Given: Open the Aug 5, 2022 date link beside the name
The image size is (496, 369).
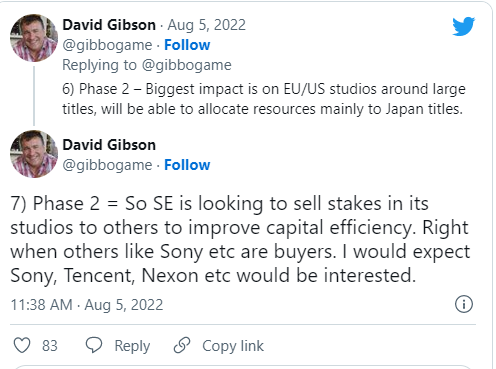Looking at the screenshot, I should (206, 25).
